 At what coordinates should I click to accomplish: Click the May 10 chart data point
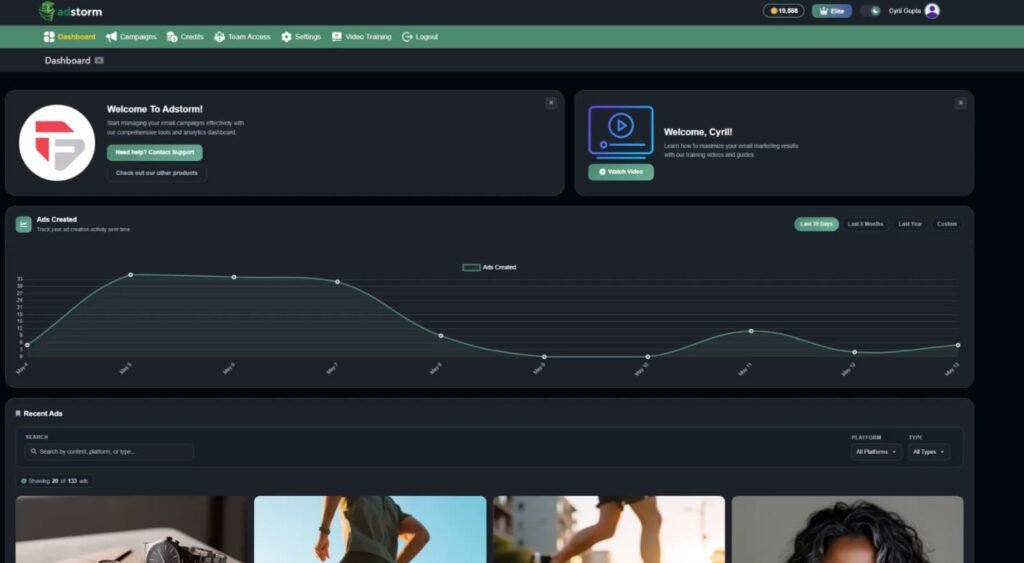click(648, 357)
